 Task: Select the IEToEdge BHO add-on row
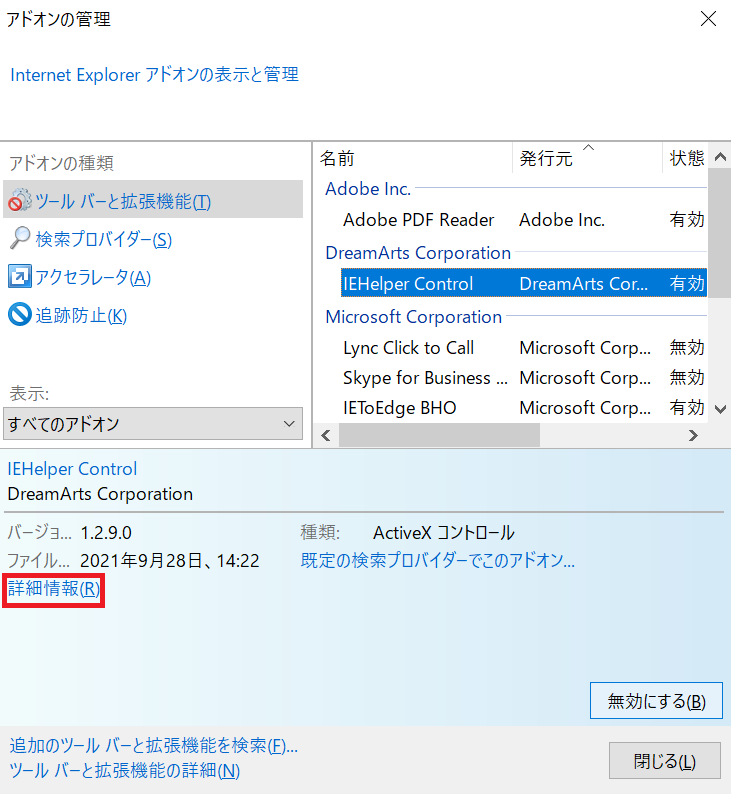coord(523,408)
